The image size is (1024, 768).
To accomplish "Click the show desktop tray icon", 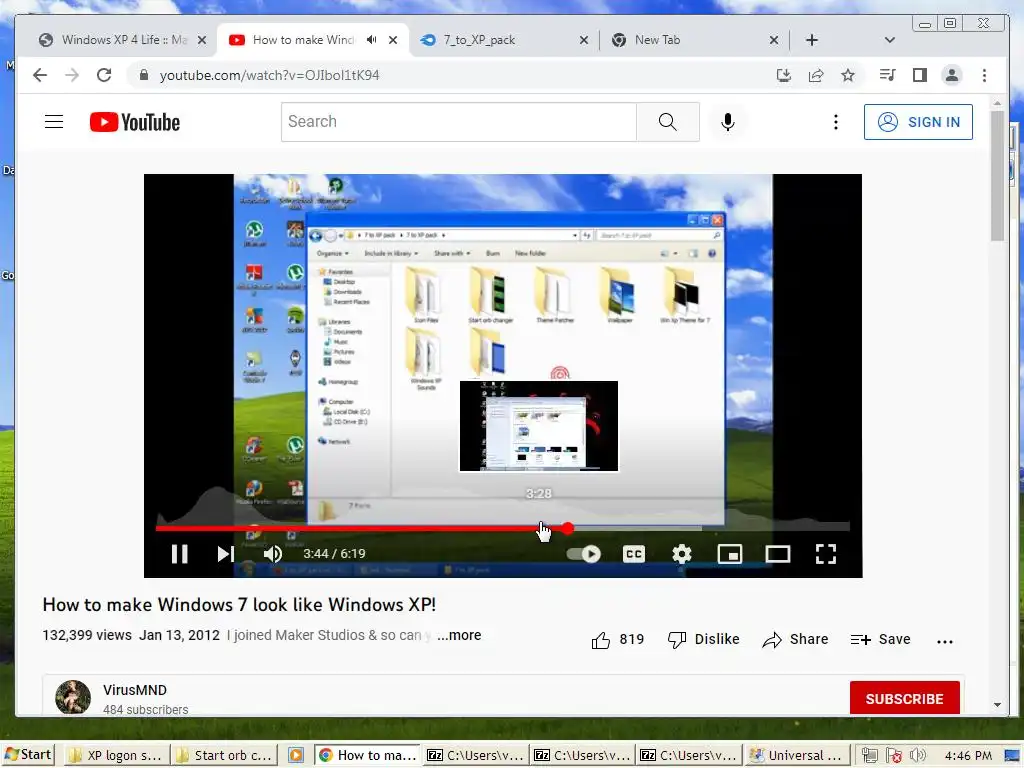I will click(1012, 756).
